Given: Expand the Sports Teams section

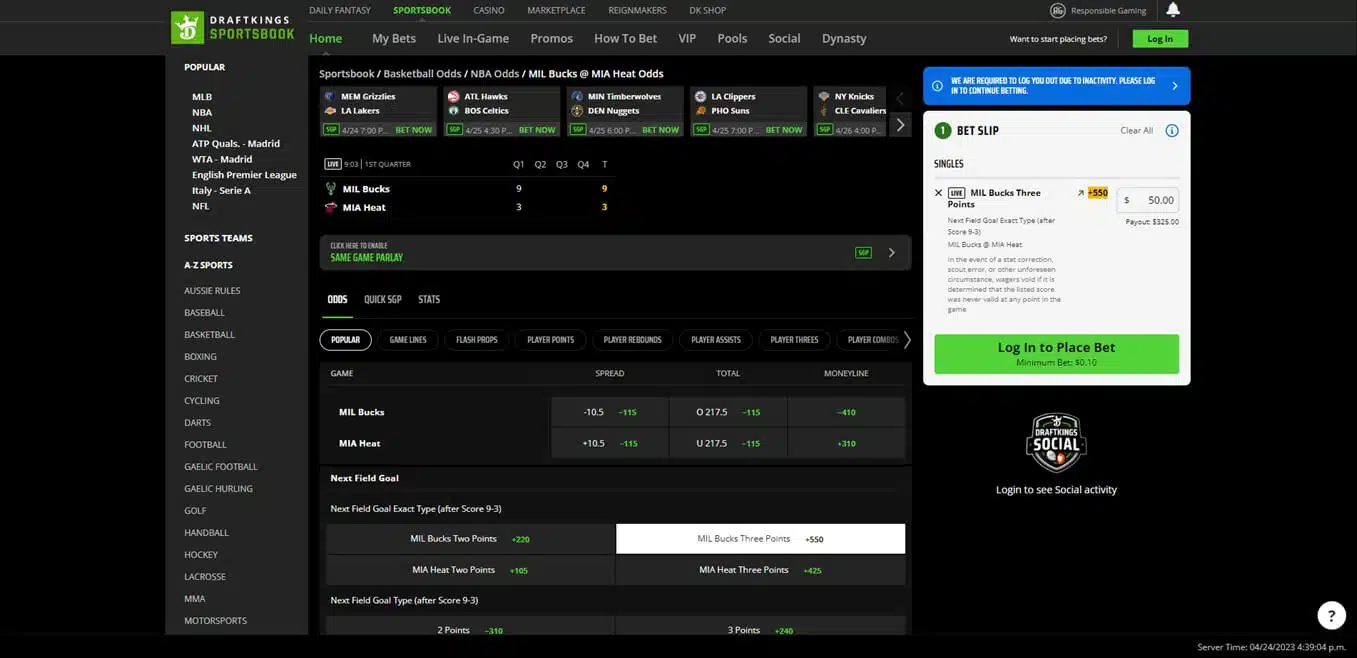Looking at the screenshot, I should coord(218,238).
